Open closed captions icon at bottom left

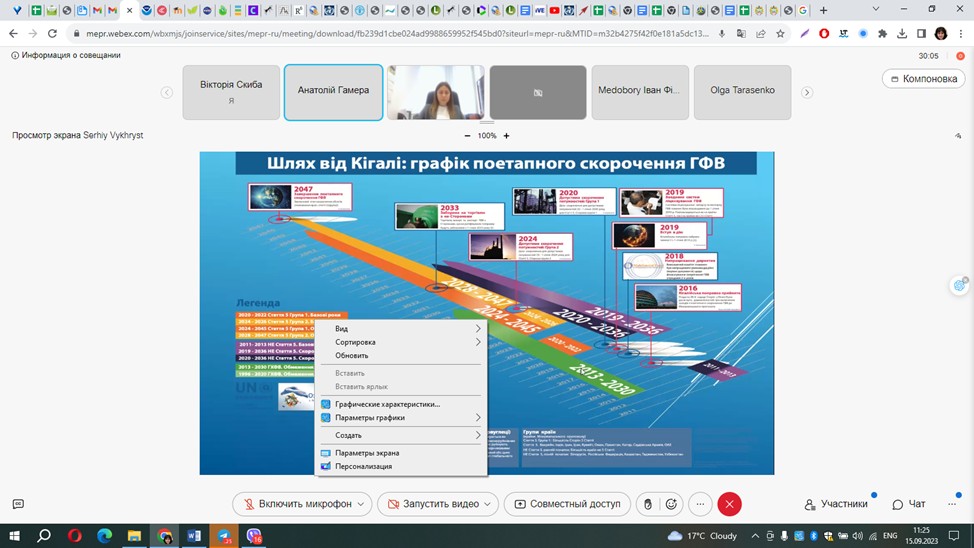click(x=19, y=504)
